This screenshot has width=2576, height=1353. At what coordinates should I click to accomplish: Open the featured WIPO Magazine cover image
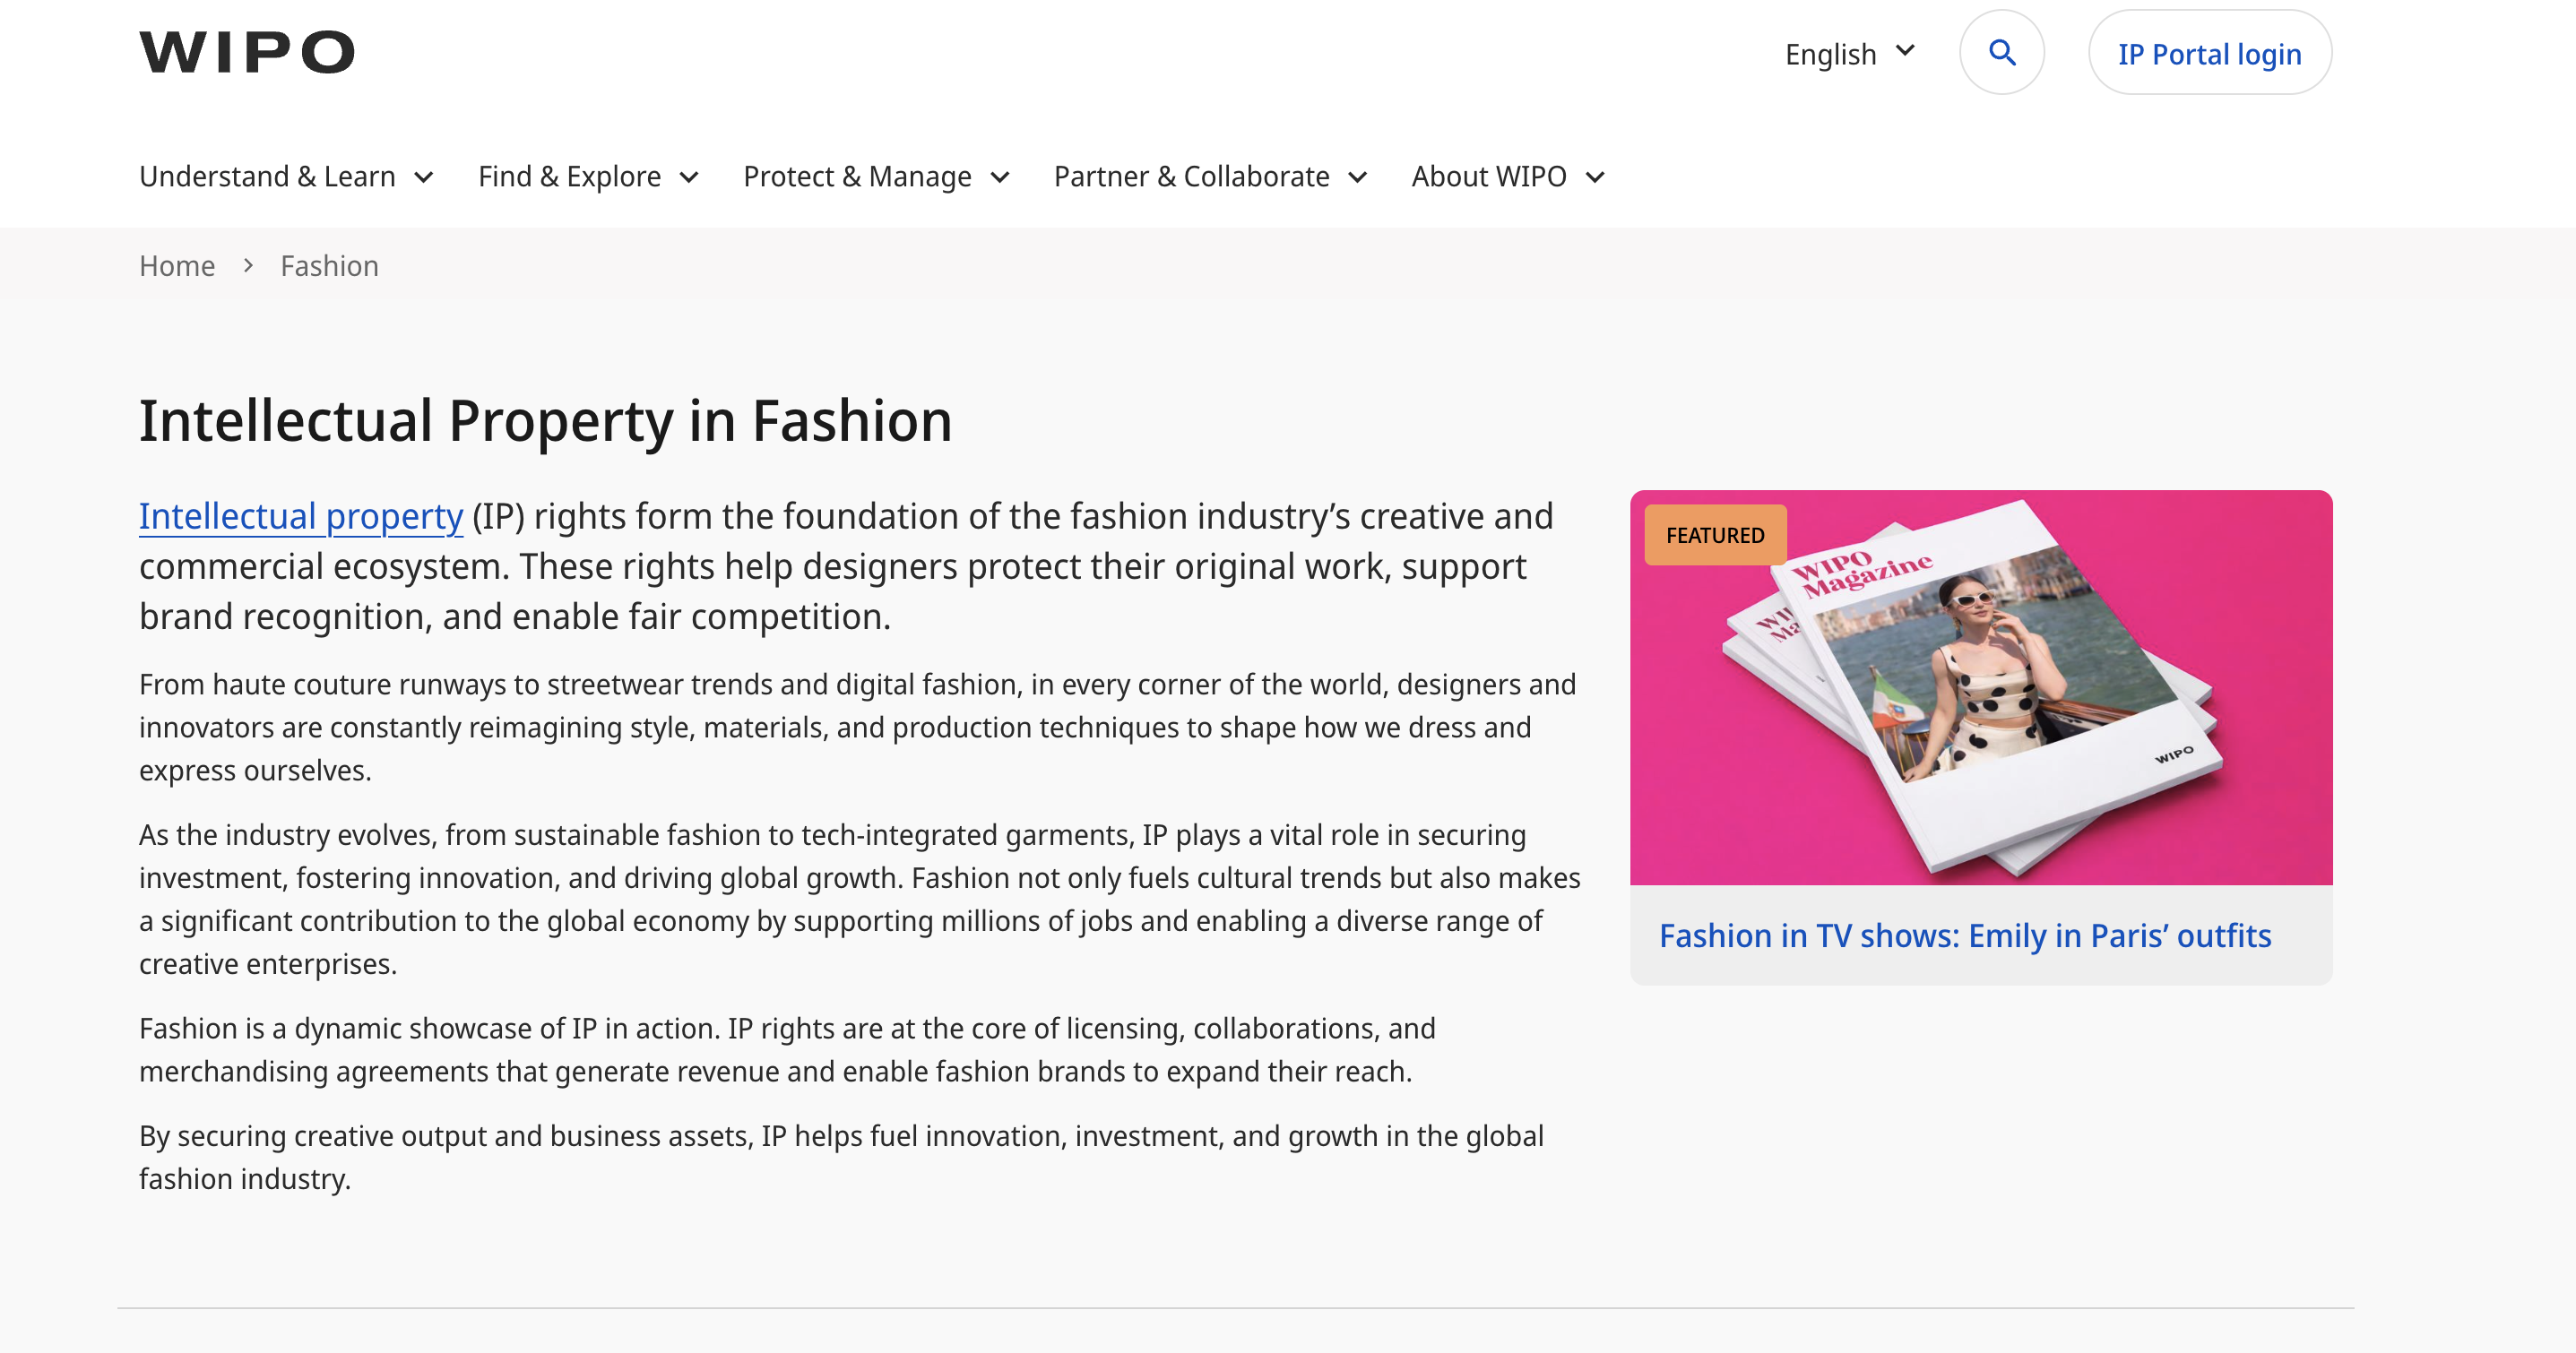pyautogui.click(x=1981, y=687)
